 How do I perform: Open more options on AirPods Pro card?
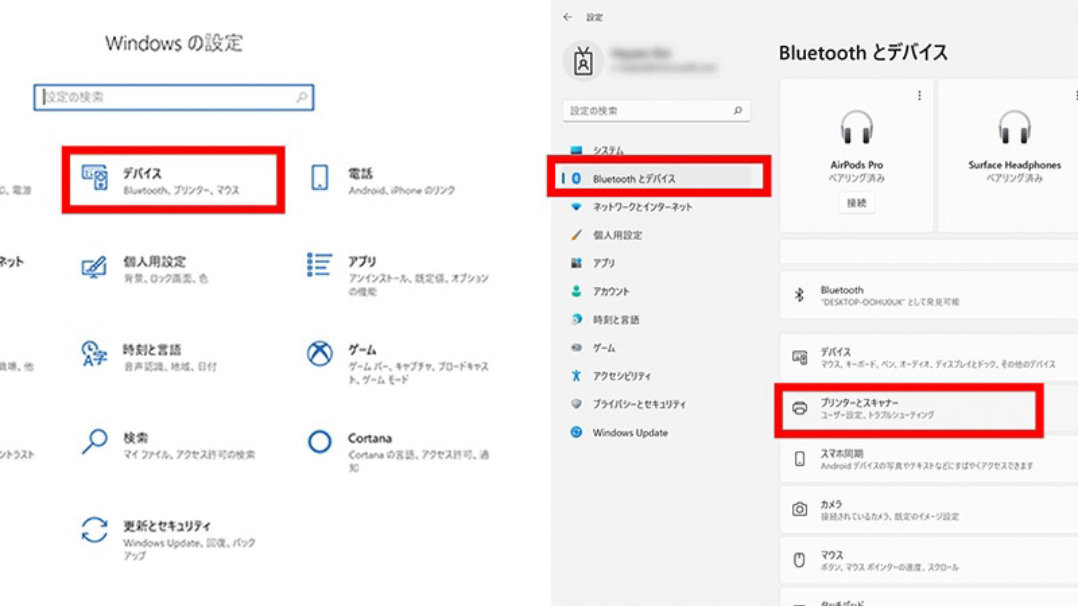point(919,96)
